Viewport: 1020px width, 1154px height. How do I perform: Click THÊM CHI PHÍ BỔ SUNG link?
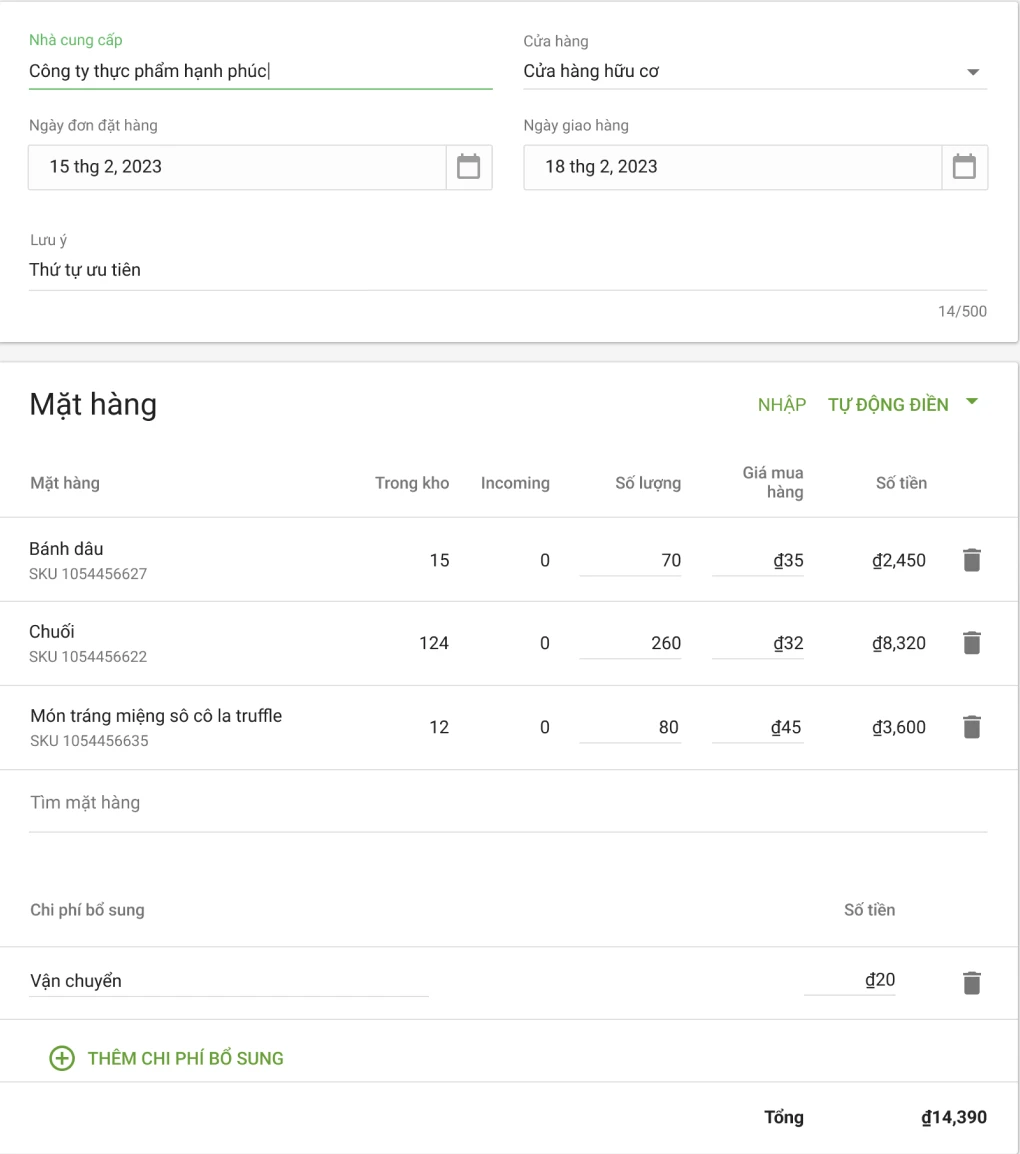click(x=185, y=1058)
